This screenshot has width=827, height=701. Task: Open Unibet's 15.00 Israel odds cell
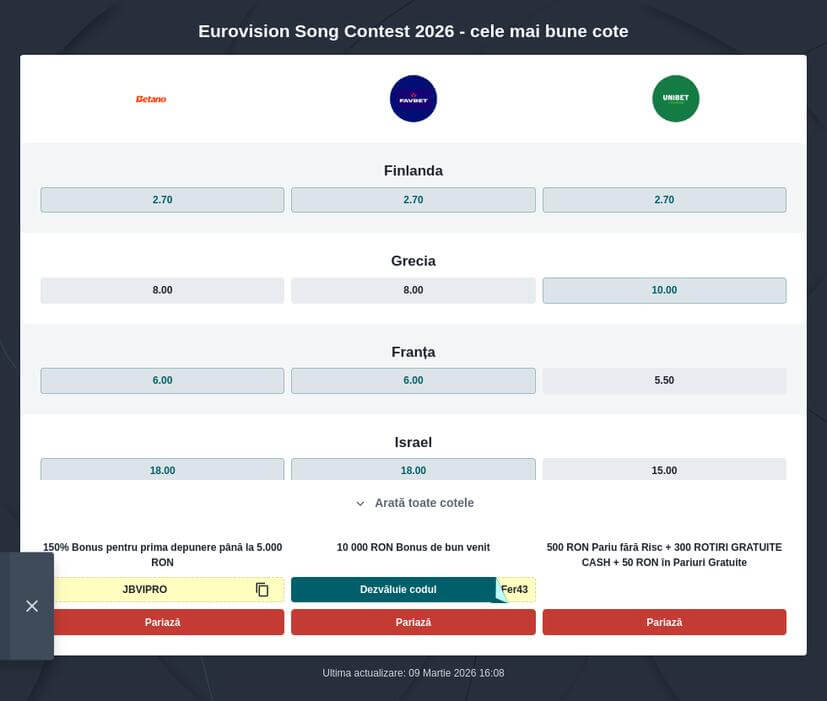point(664,470)
